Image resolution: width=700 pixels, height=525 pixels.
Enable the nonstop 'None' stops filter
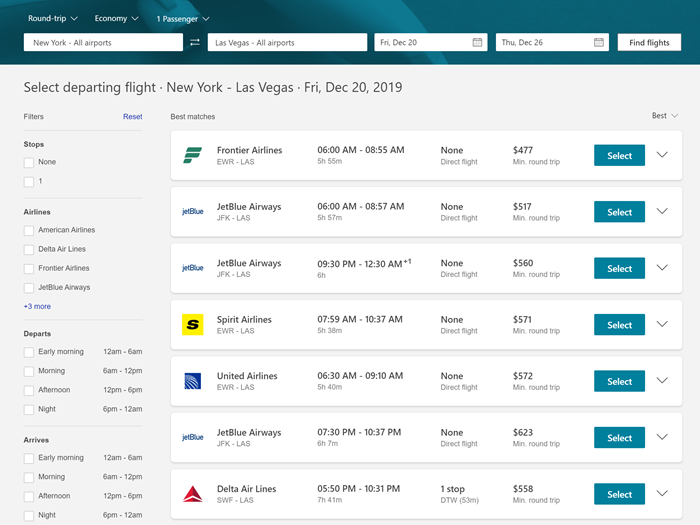[x=29, y=163]
